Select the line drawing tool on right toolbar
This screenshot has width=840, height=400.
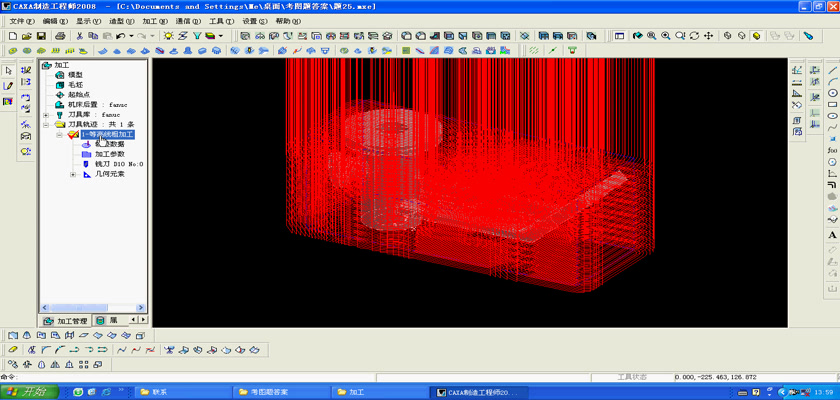832,70
